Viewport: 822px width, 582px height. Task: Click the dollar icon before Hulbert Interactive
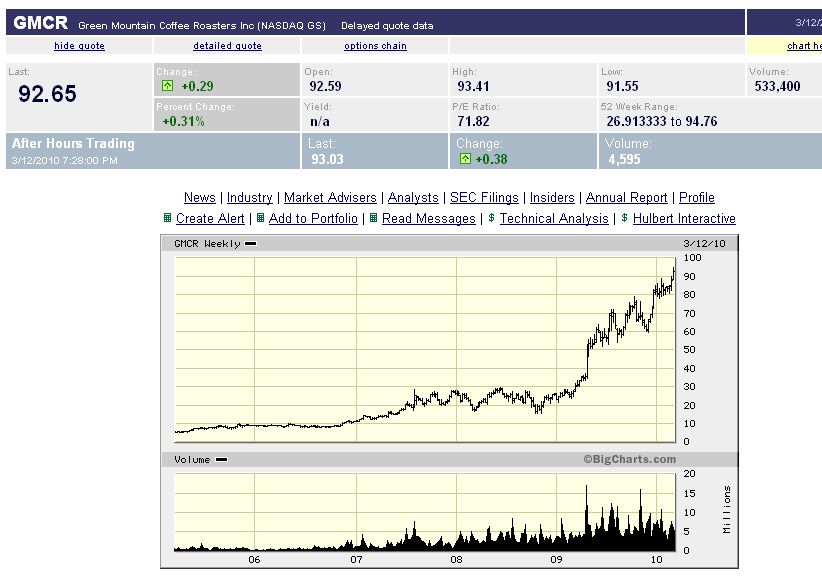[x=624, y=218]
